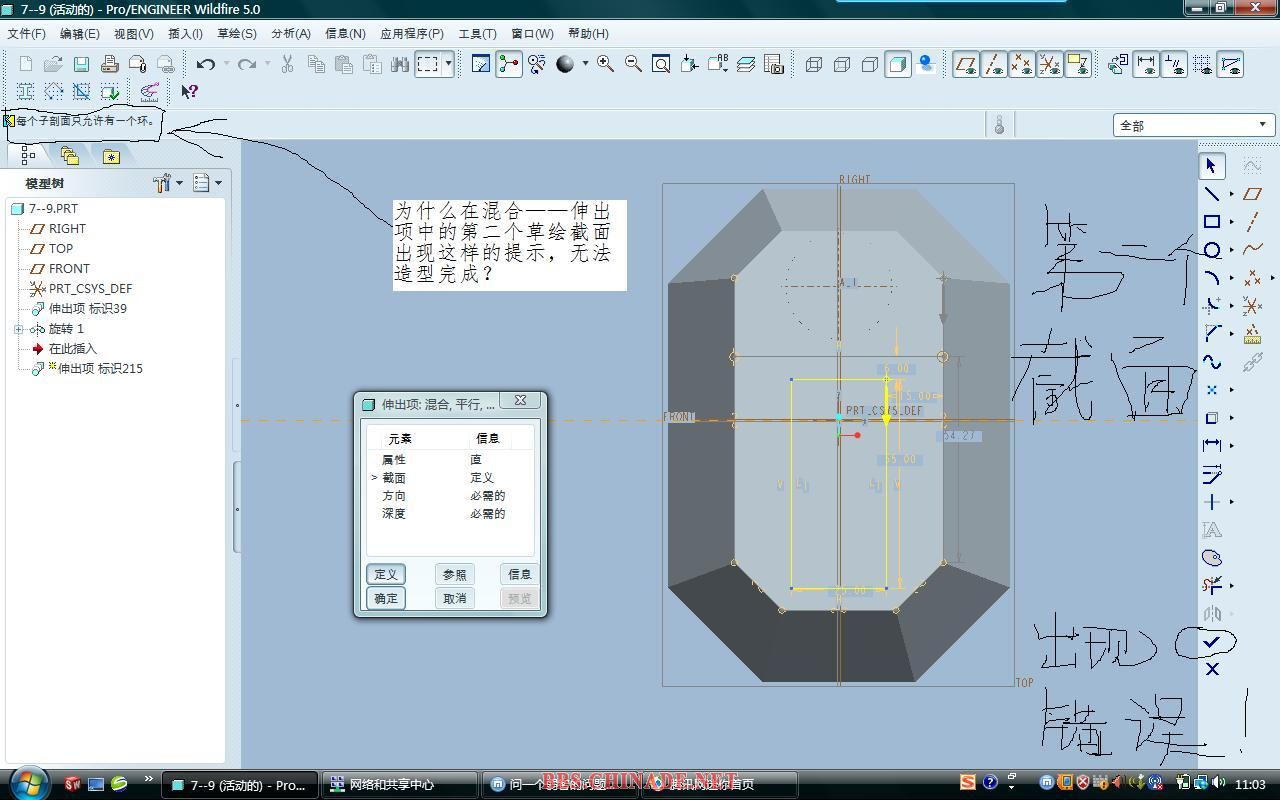The image size is (1280, 800).
Task: Cancel the sketch with the X icon
Action: tap(1212, 669)
